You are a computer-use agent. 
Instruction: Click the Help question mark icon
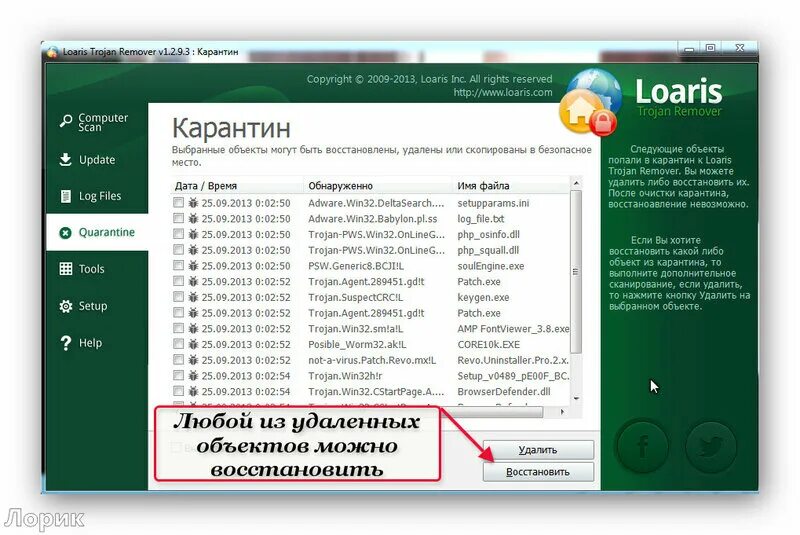66,343
